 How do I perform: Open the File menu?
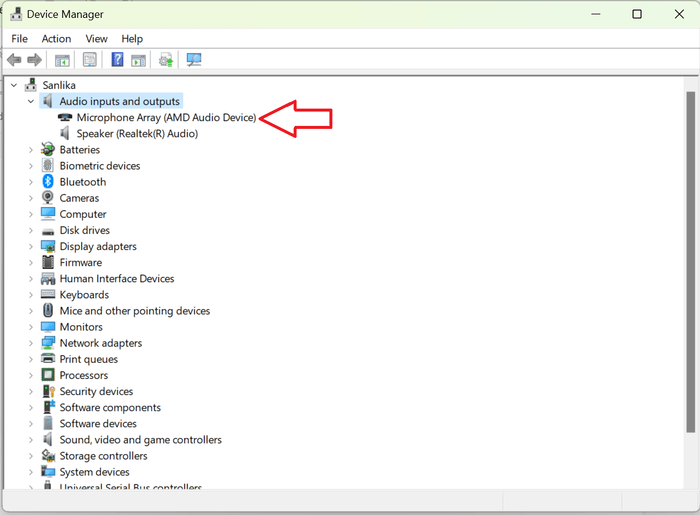click(19, 39)
